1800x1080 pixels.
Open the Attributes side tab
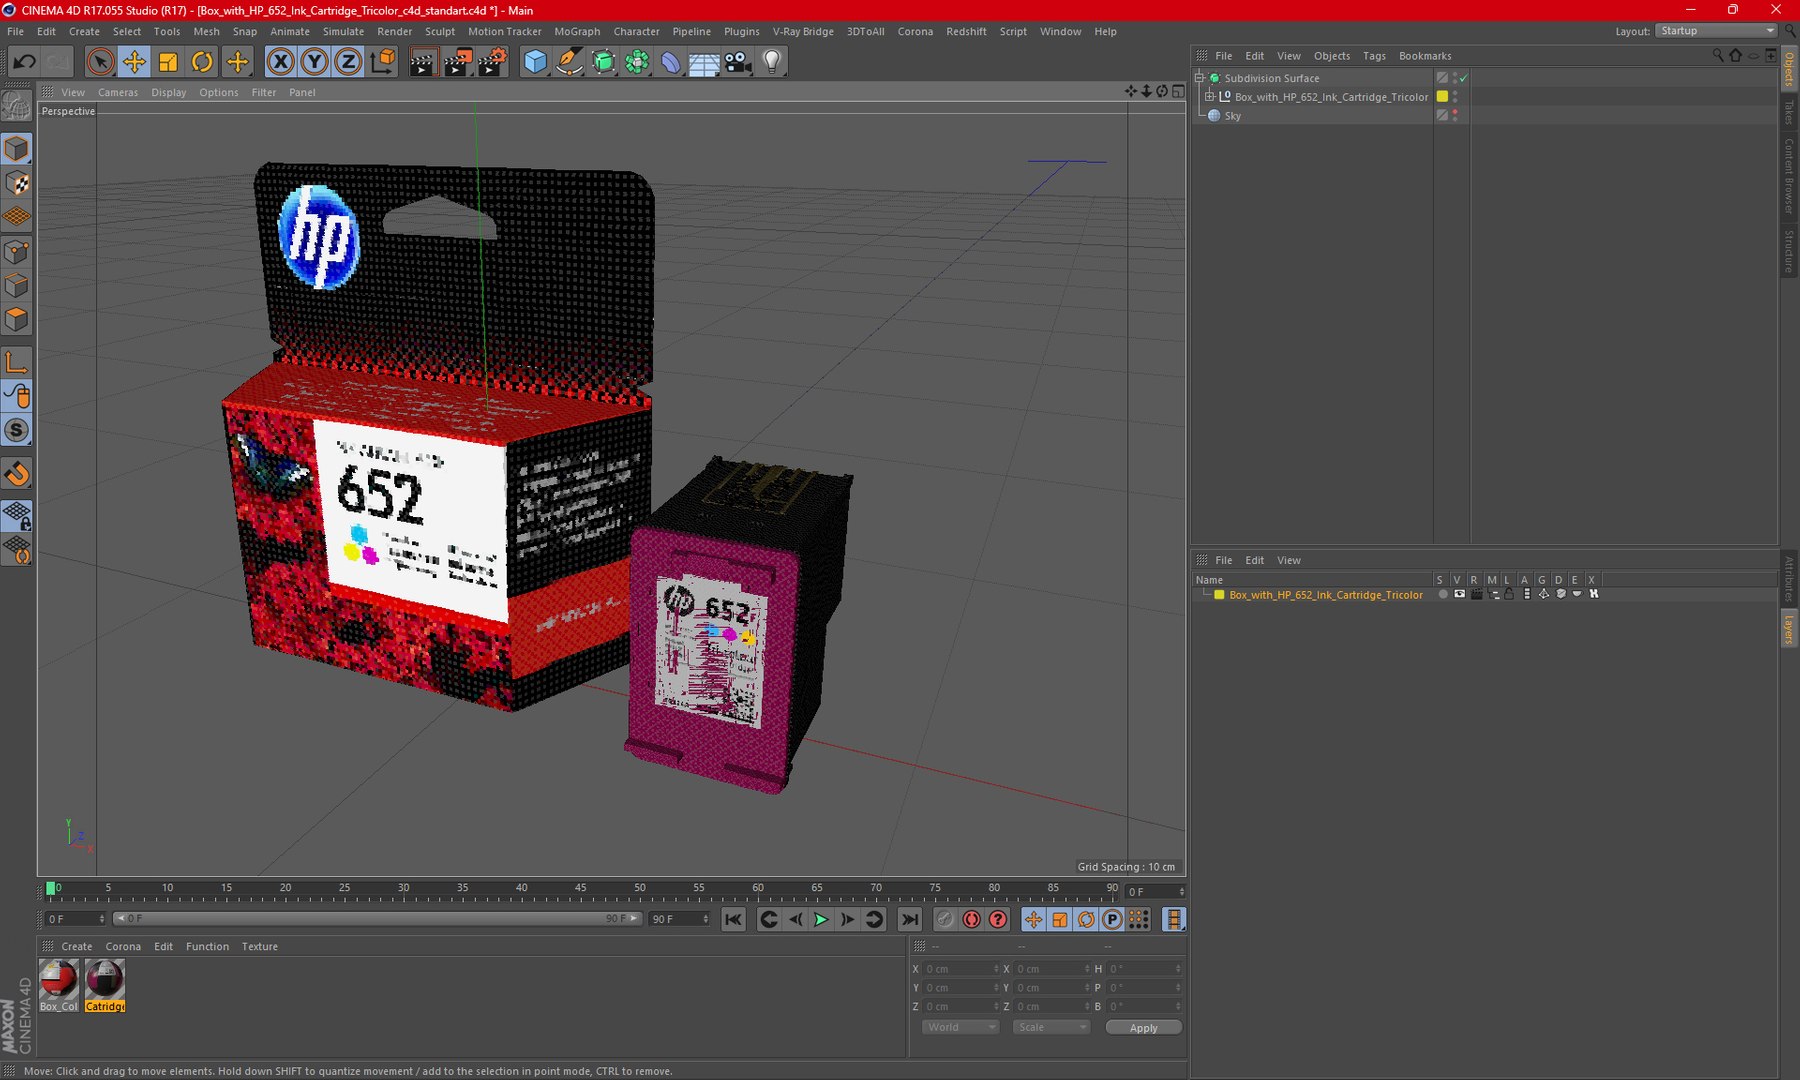tap(1789, 579)
